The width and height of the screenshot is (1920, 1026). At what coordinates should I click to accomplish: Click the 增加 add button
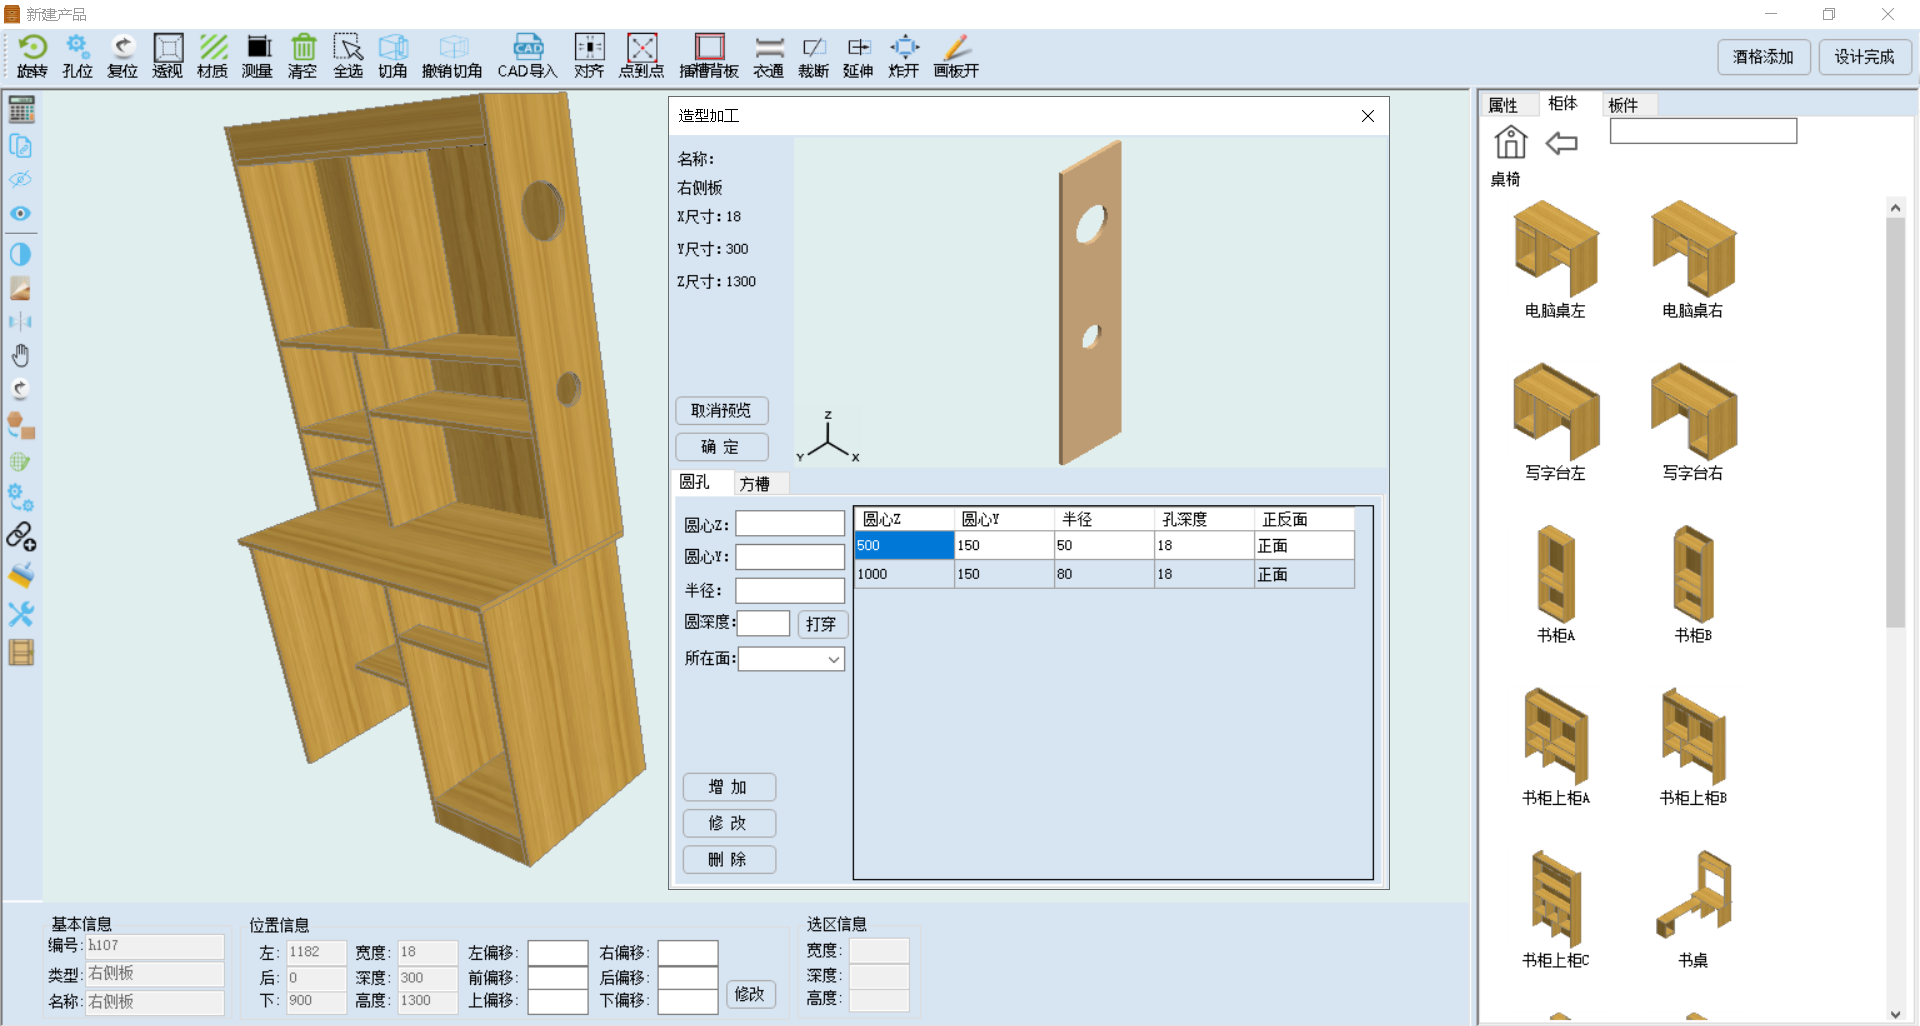coord(729,787)
